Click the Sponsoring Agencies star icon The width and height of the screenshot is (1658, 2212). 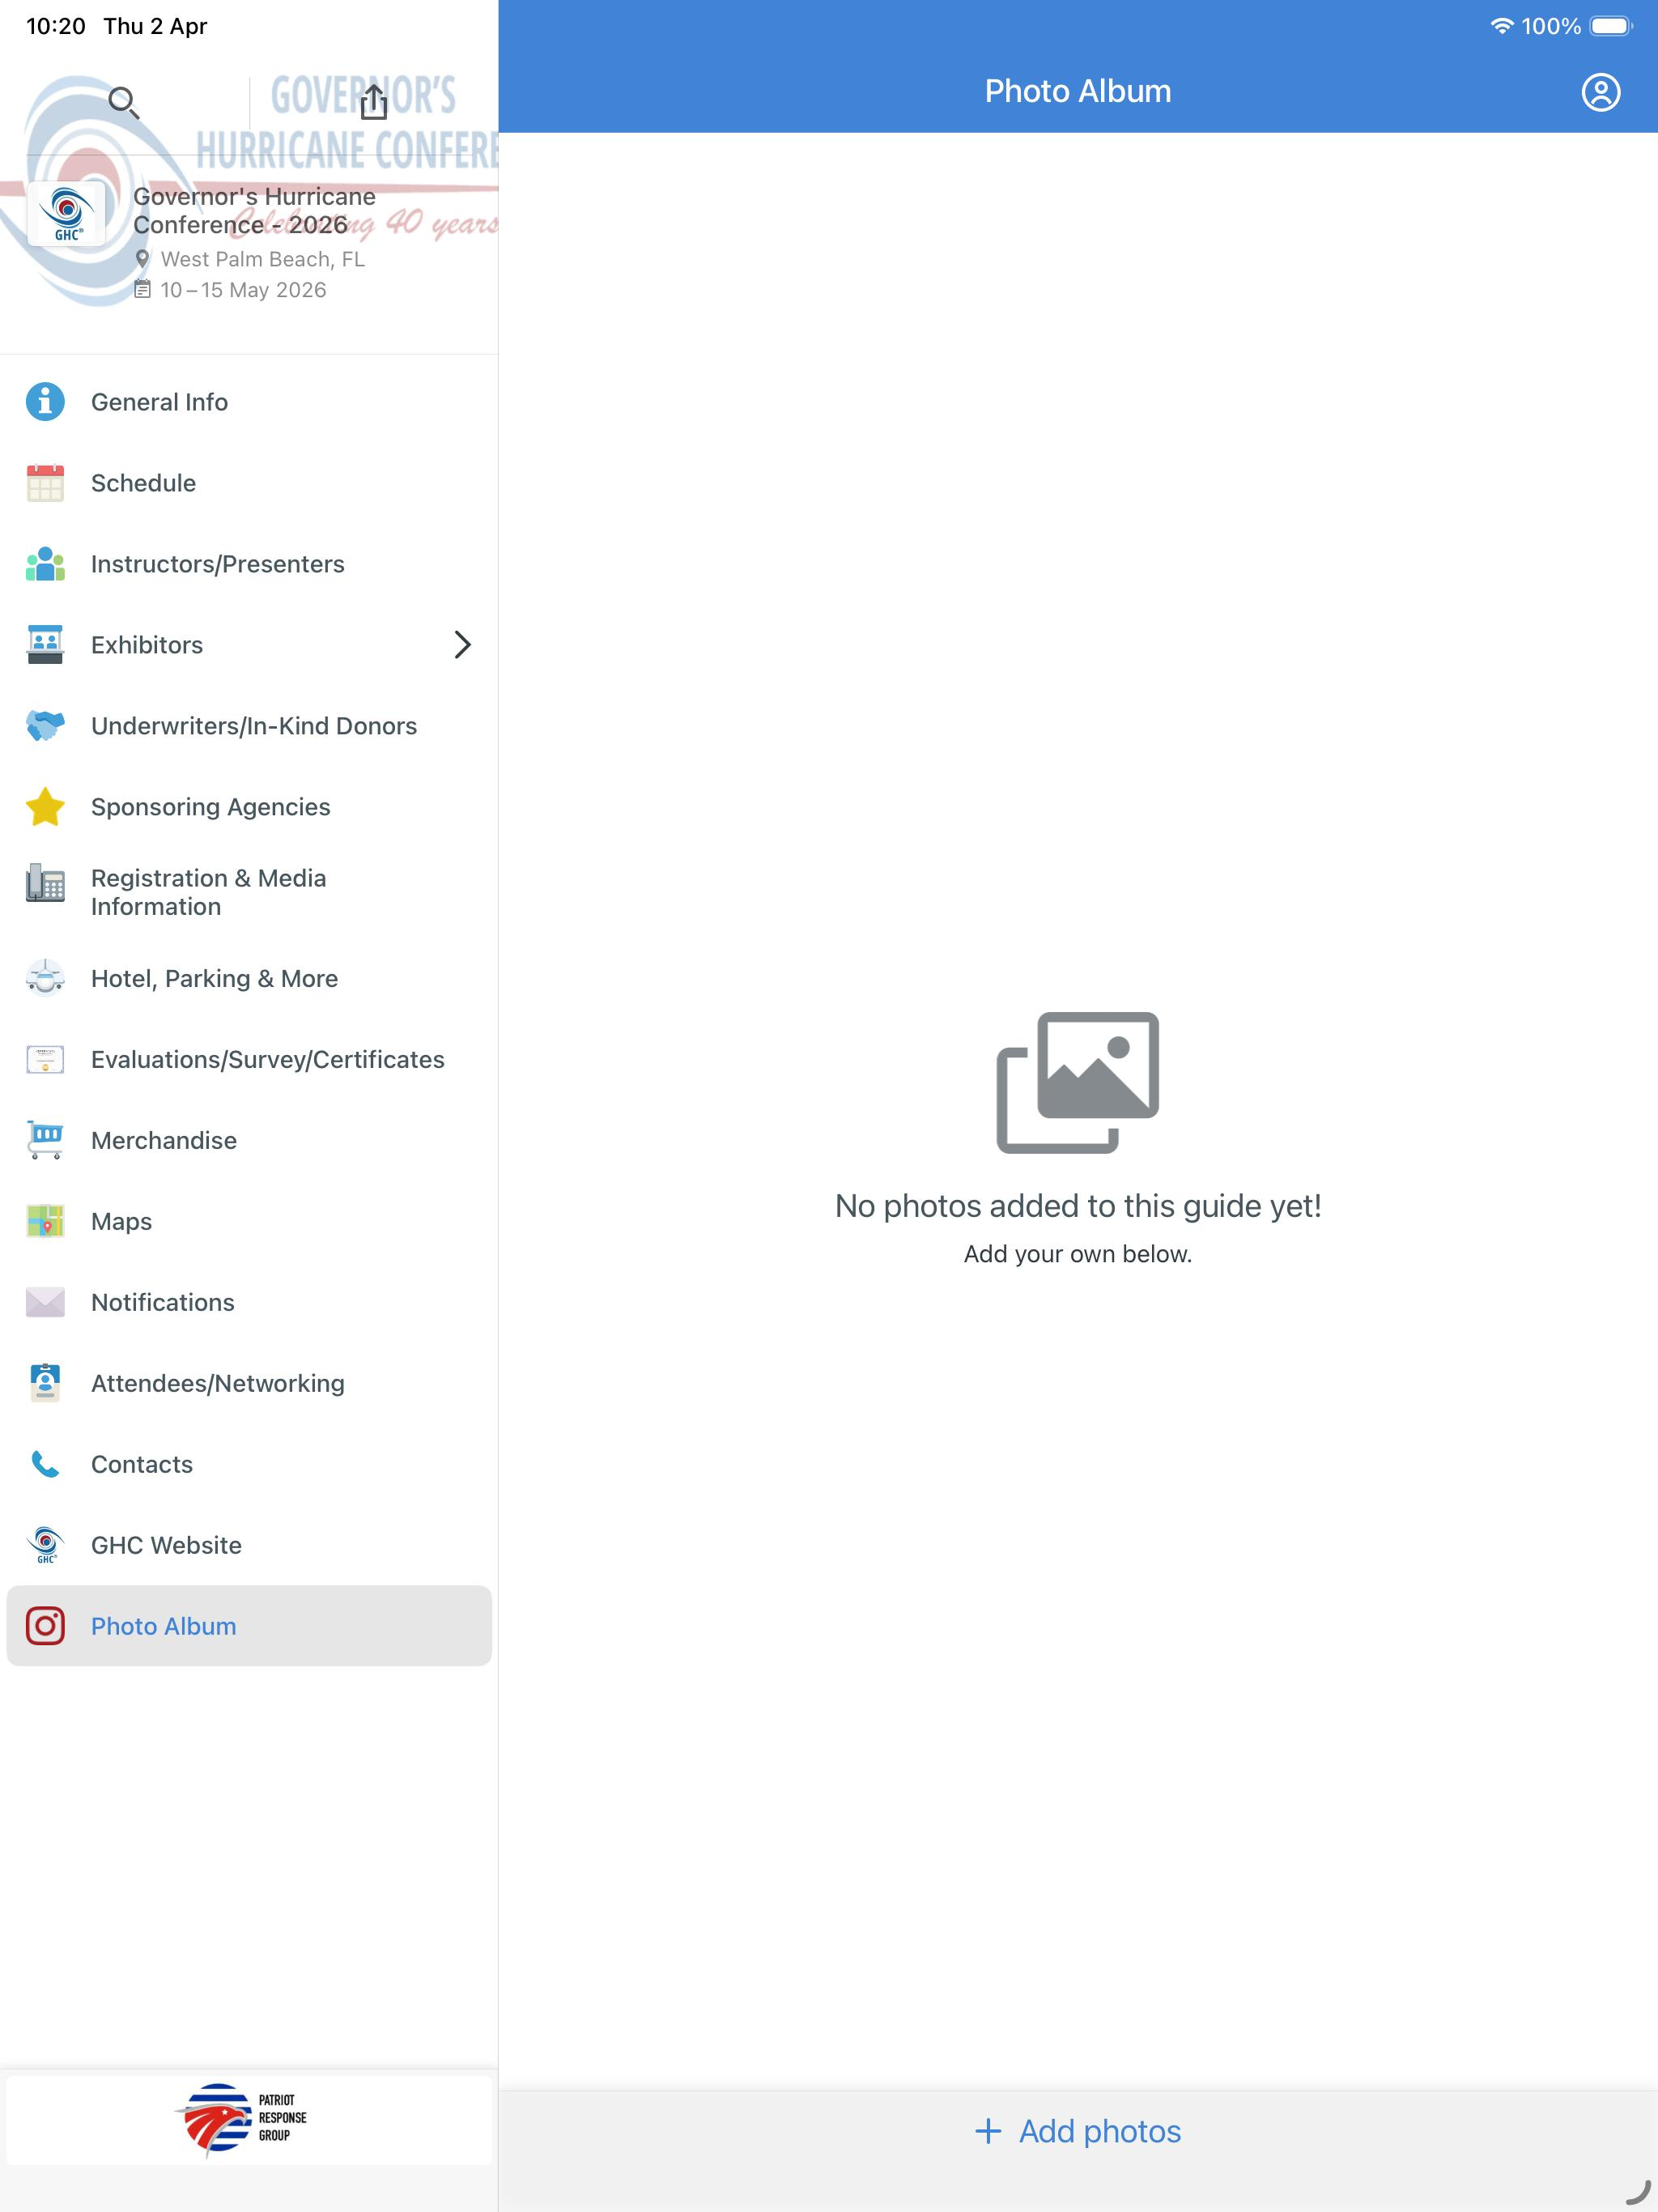coord(45,807)
